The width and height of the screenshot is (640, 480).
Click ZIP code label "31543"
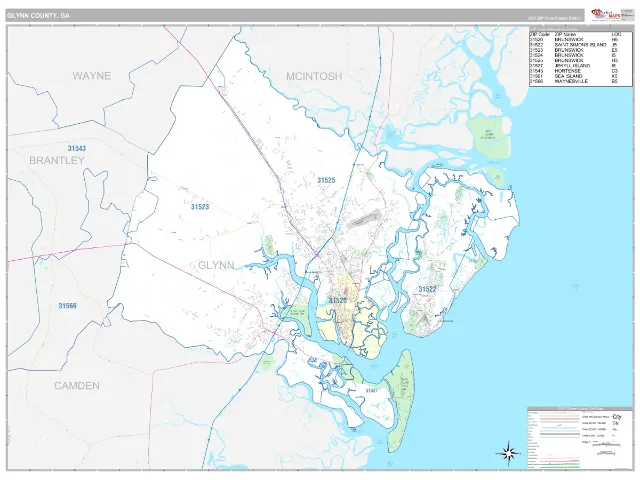coord(77,148)
